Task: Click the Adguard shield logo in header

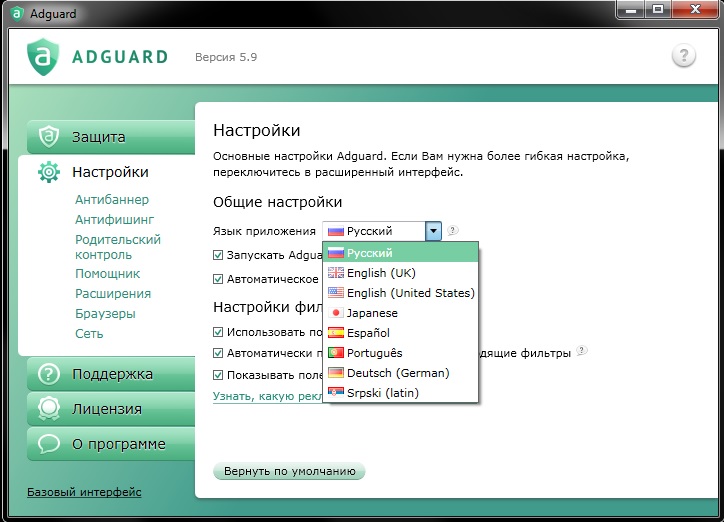Action: [42, 57]
